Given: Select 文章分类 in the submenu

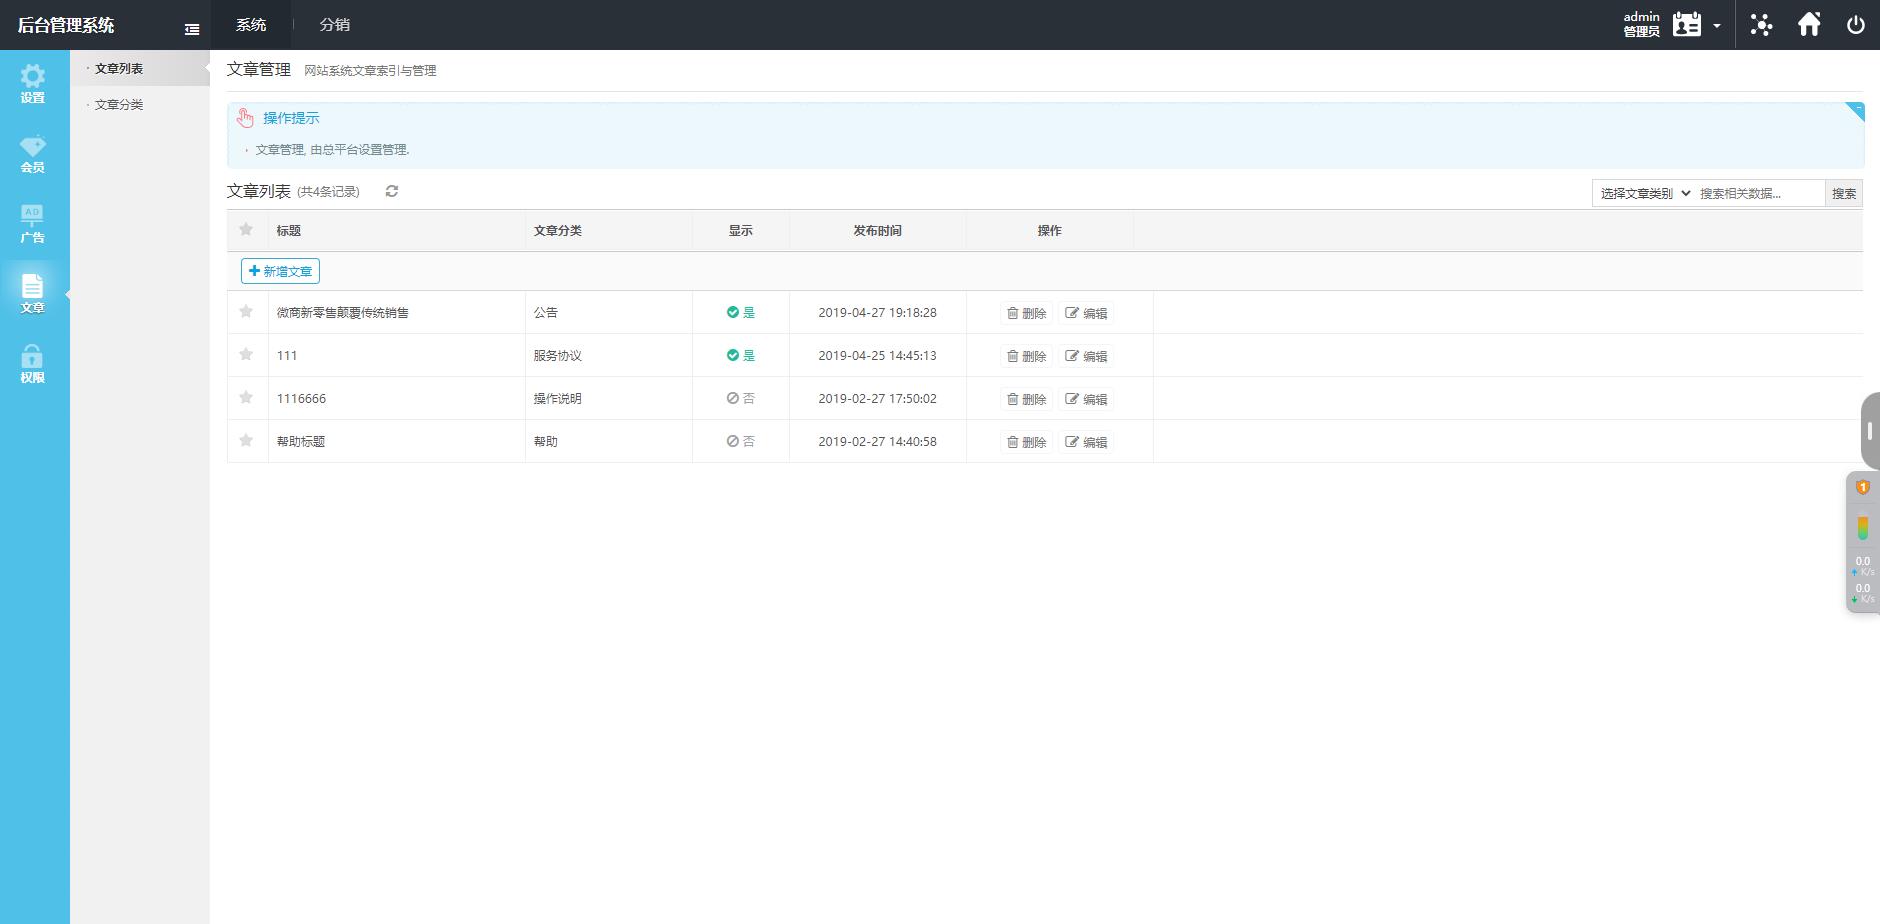Looking at the screenshot, I should (119, 105).
